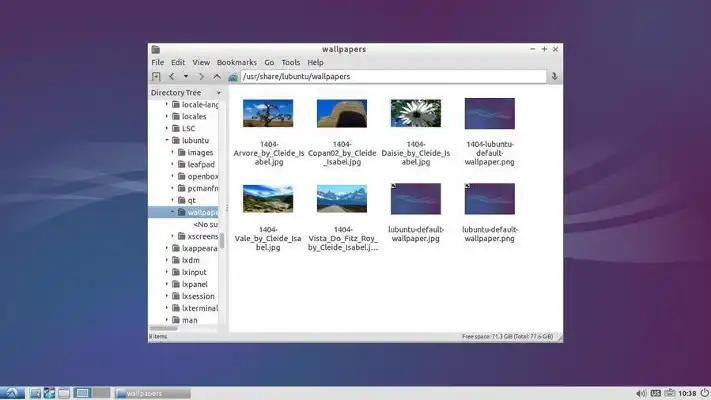Click the path address bar field
The image size is (711, 400).
[390, 76]
